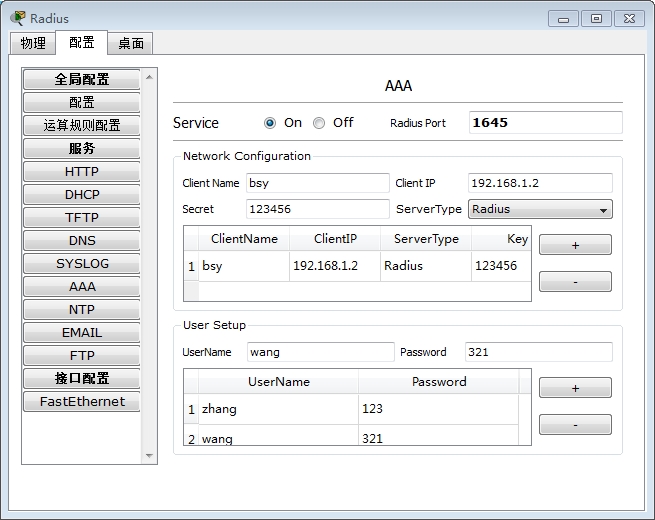Select the Off radio button for Service
The height and width of the screenshot is (520, 655).
(x=319, y=123)
